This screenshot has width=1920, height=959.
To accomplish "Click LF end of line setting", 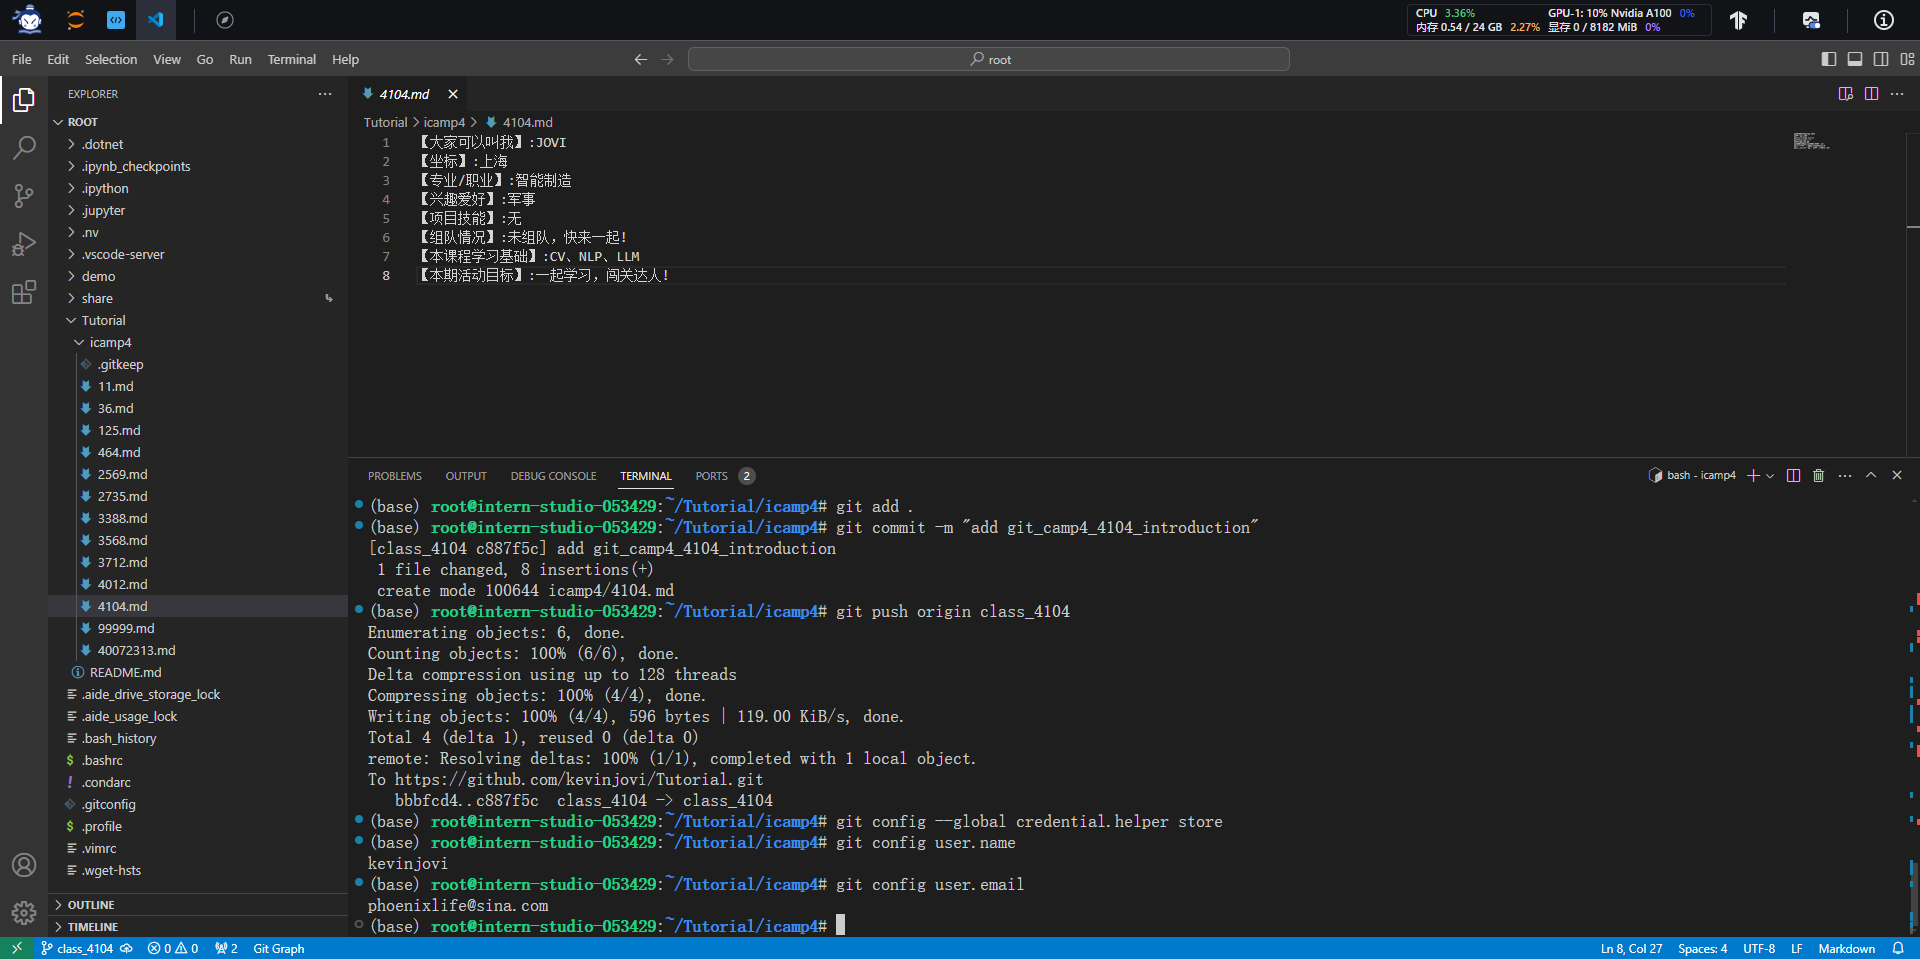I will tap(1797, 948).
